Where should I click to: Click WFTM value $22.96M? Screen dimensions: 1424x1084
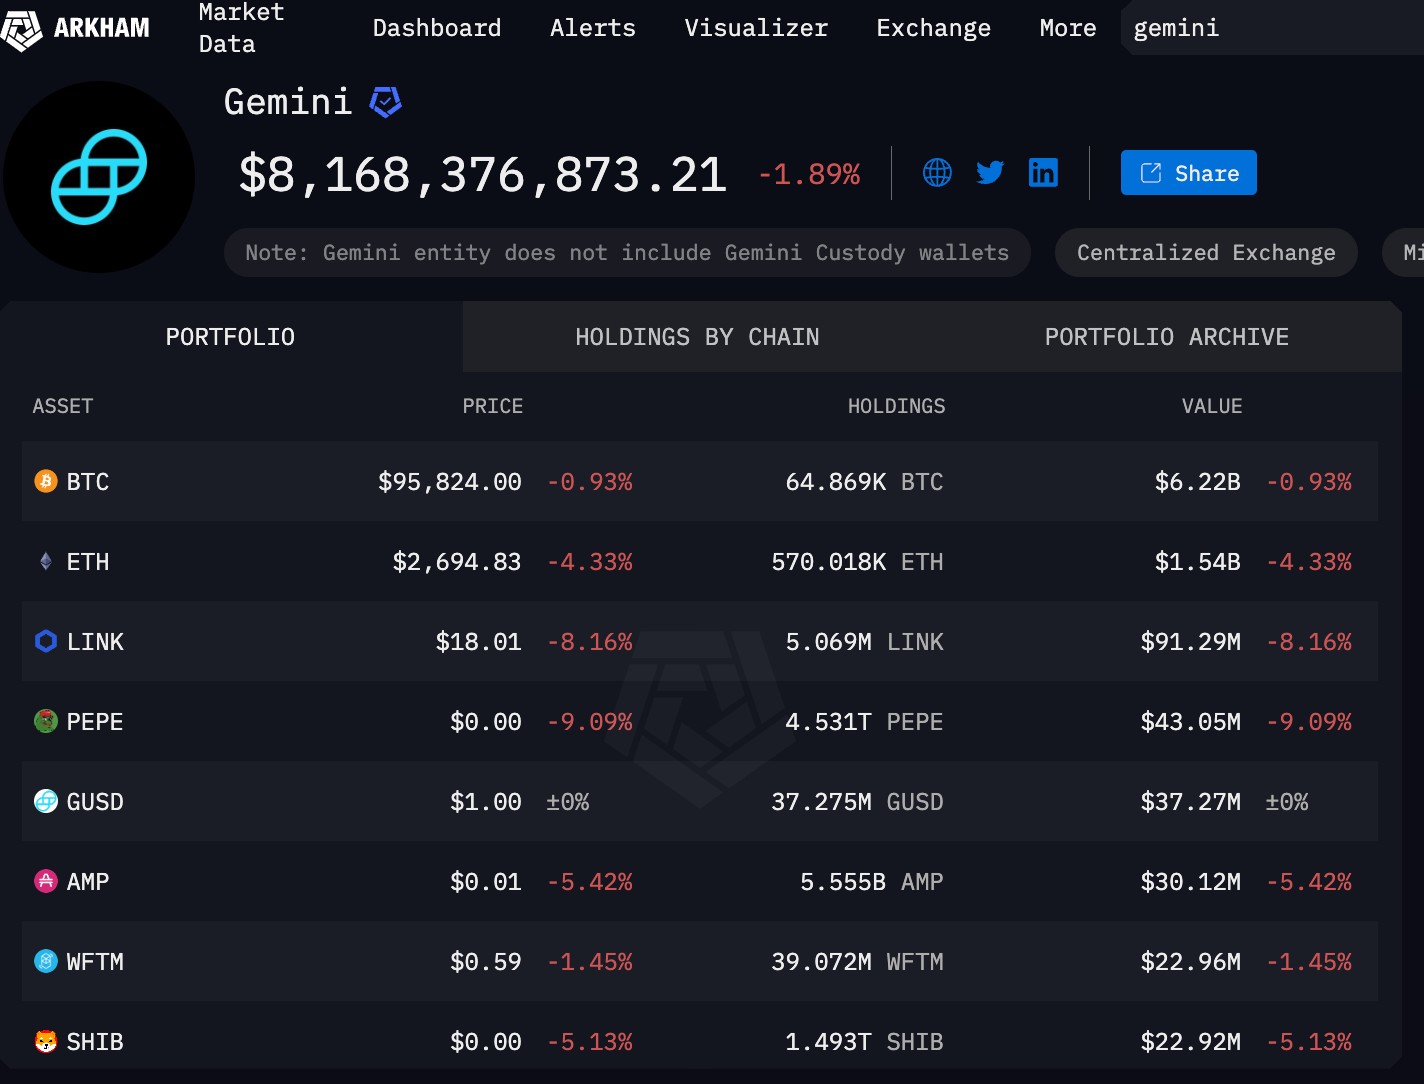coord(1191,962)
